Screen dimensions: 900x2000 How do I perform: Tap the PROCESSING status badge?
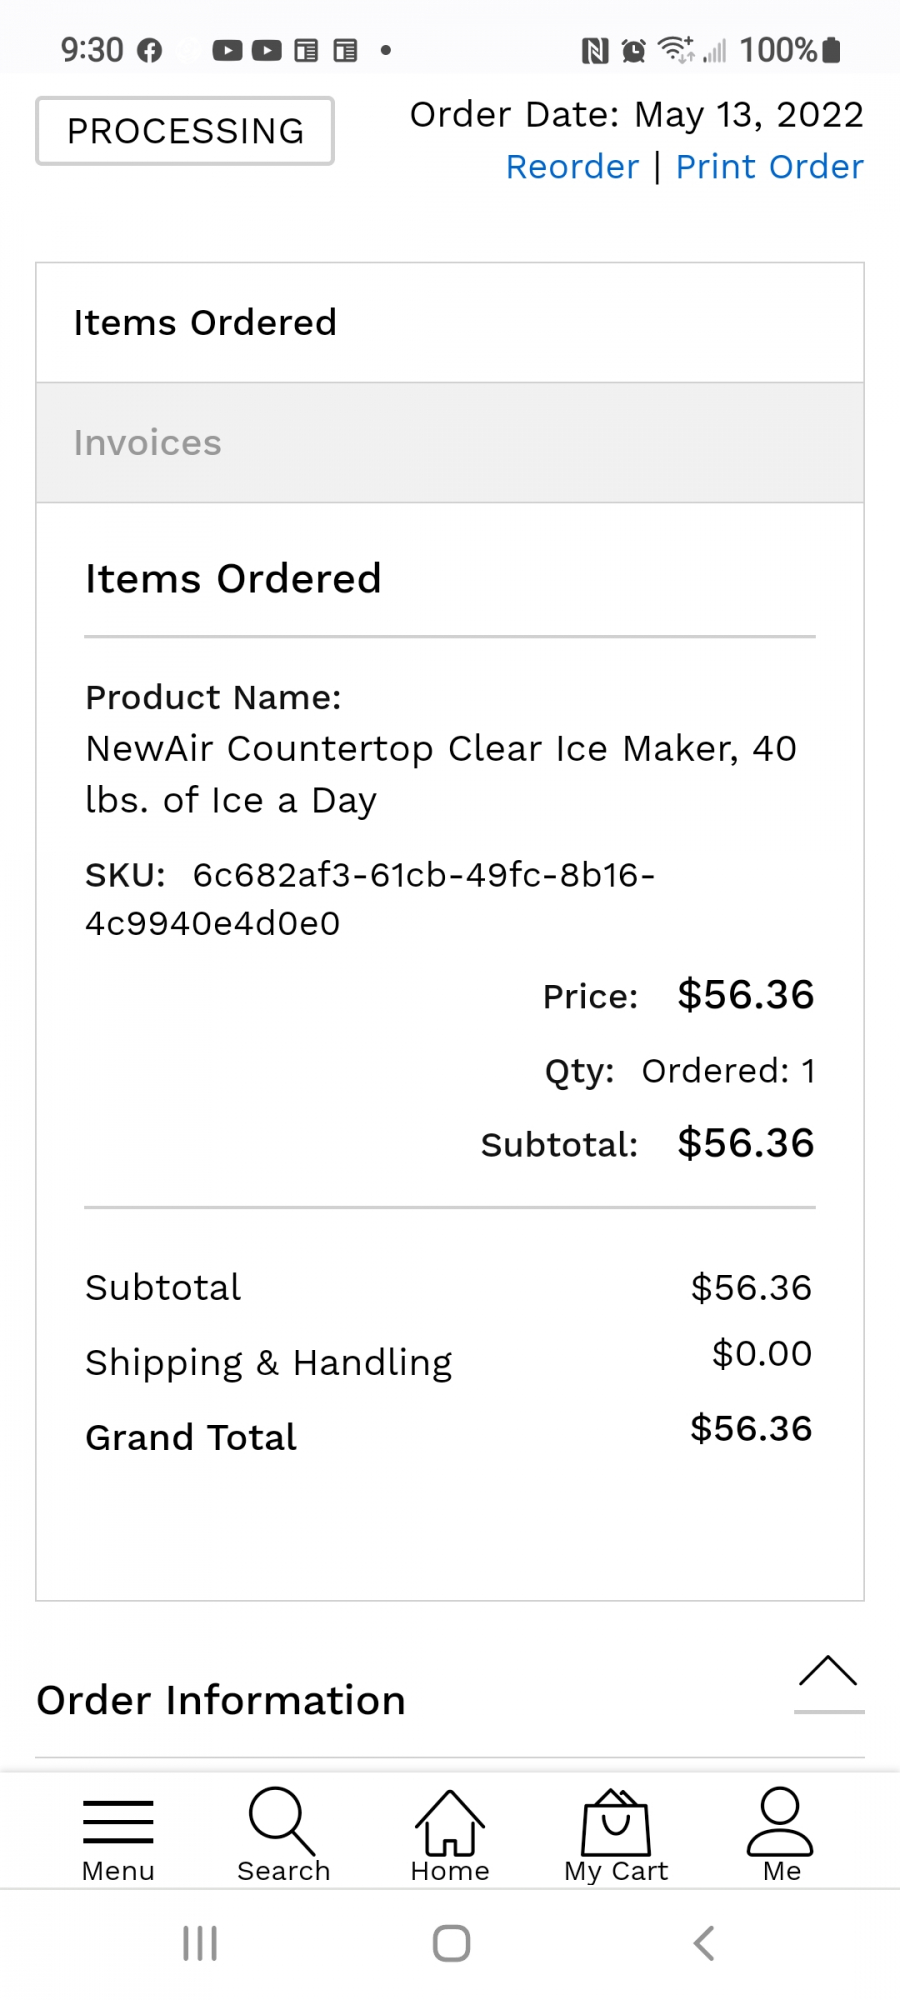(185, 131)
